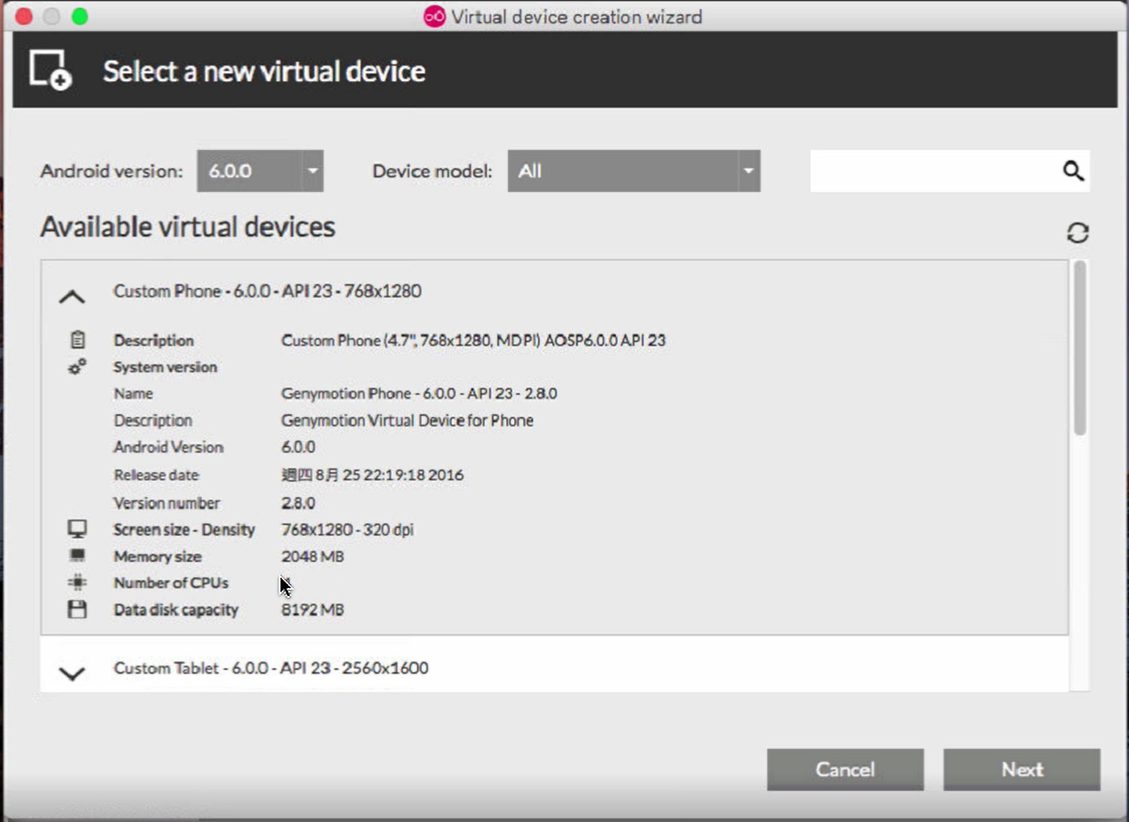
Task: Click the new virtual device header icon
Action: coord(50,70)
